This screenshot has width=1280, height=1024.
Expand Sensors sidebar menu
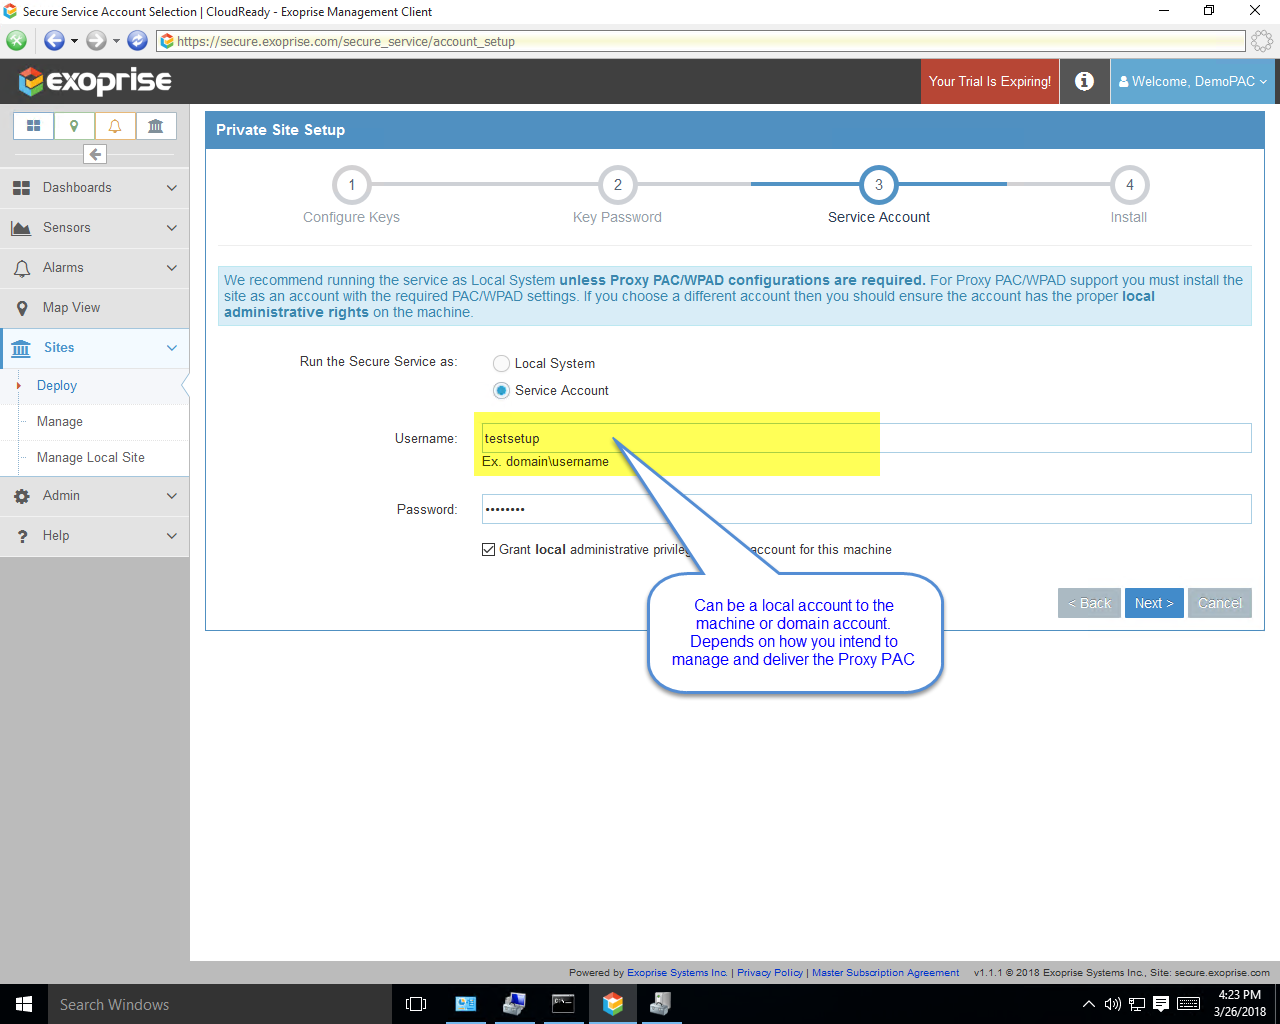click(95, 228)
